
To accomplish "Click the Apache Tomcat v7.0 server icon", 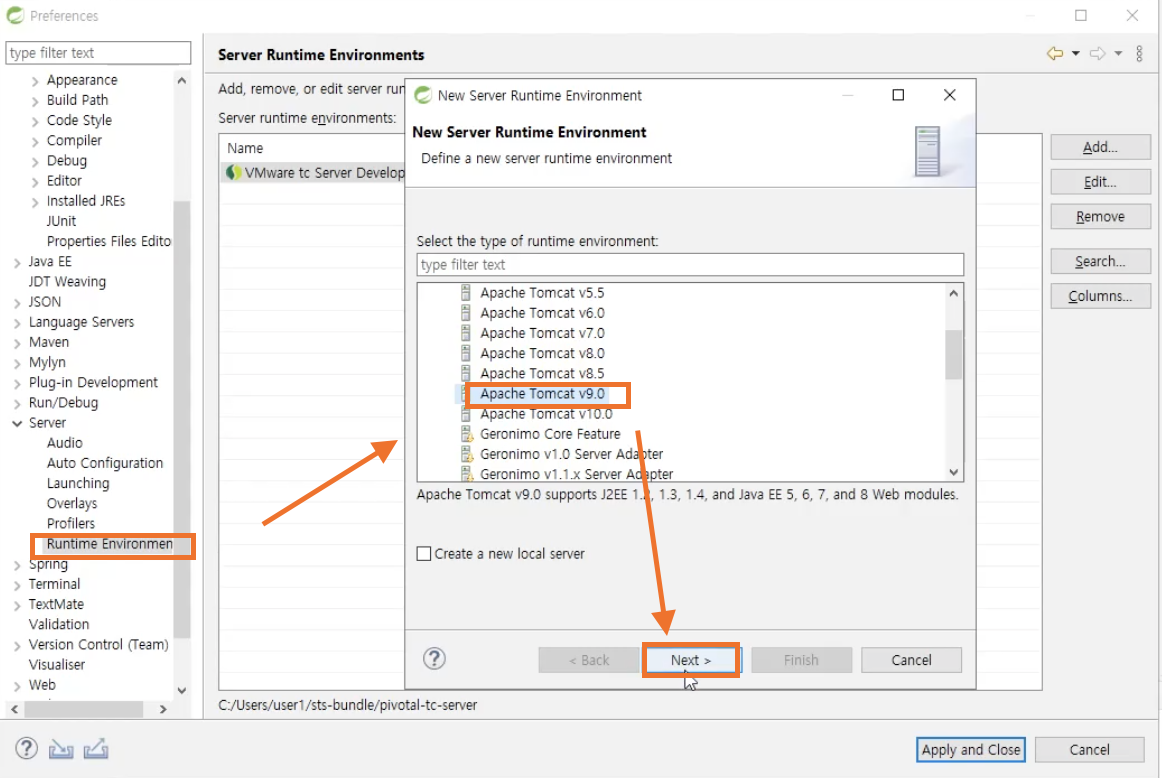I will [x=465, y=333].
